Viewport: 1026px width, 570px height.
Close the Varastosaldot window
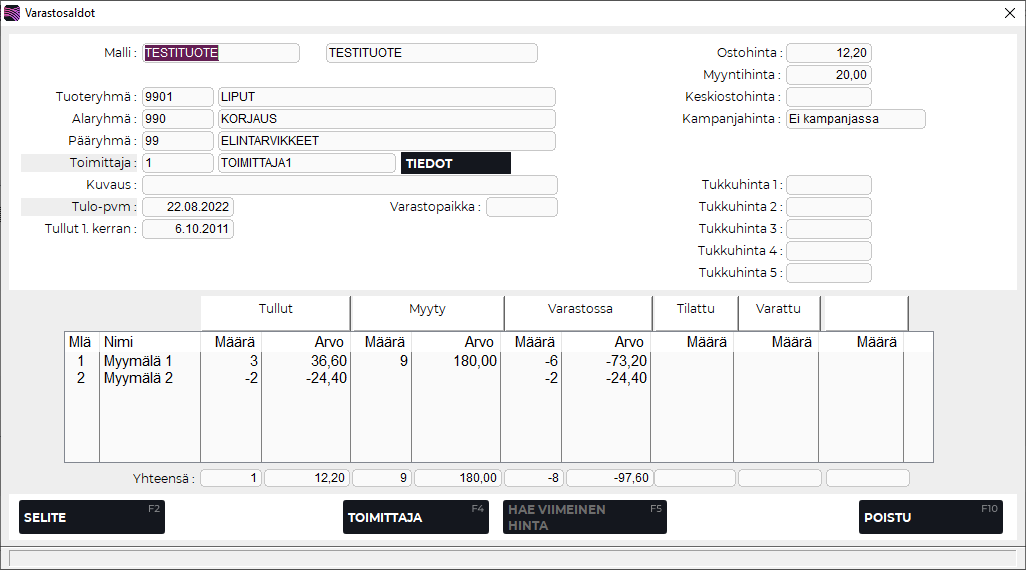pos(1009,13)
